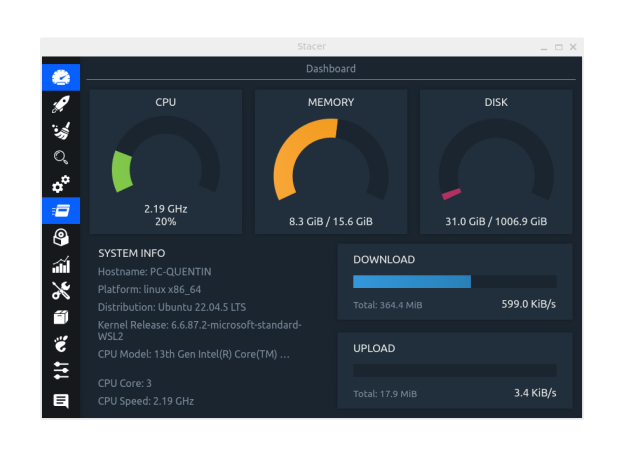The width and height of the screenshot is (624, 458).
Task: Open Gnome Settings footprint icon
Action: point(61,344)
